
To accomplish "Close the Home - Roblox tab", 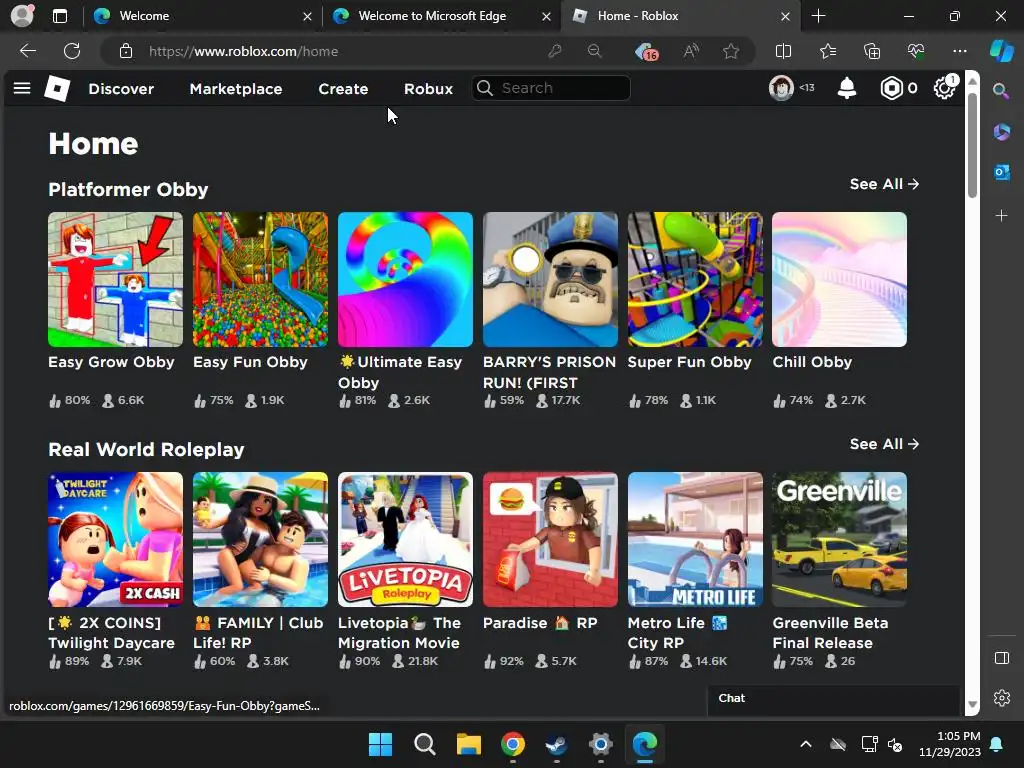I will (x=786, y=16).
